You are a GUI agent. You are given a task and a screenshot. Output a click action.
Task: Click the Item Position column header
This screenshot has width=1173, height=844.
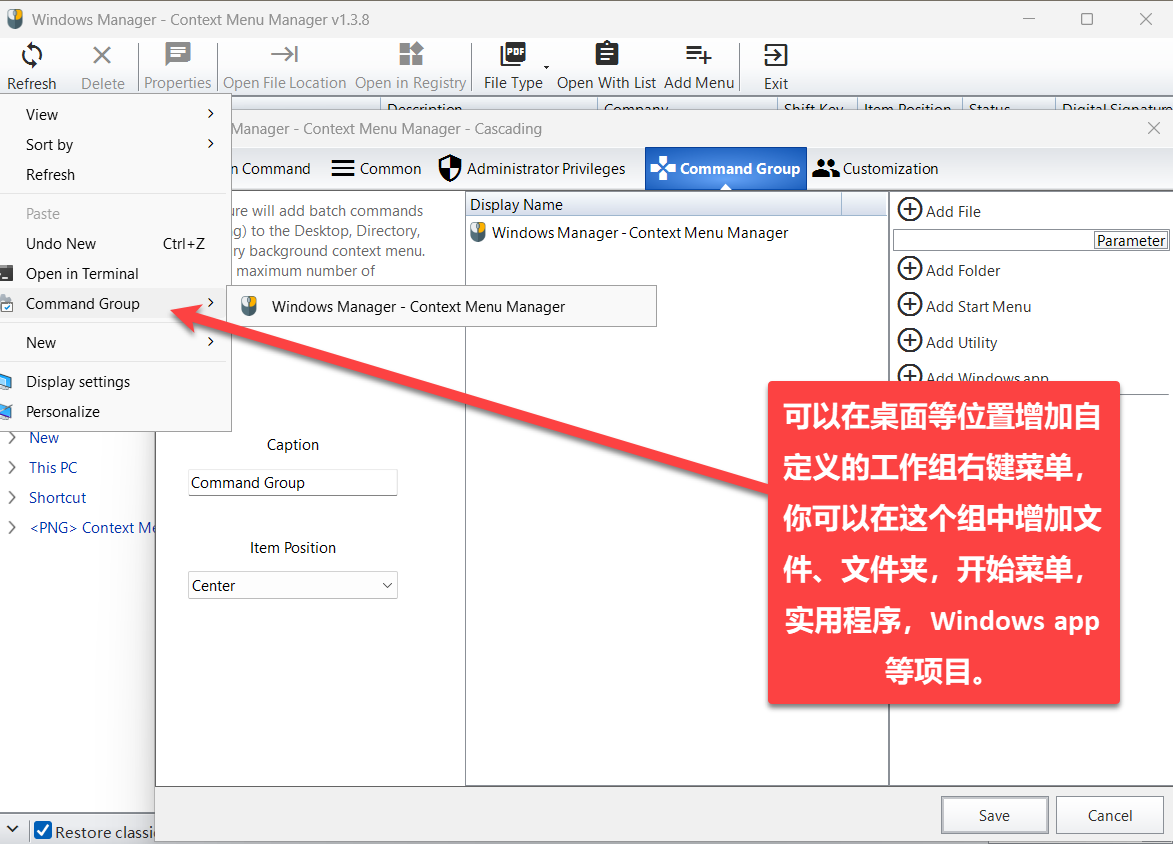pyautogui.click(x=909, y=105)
